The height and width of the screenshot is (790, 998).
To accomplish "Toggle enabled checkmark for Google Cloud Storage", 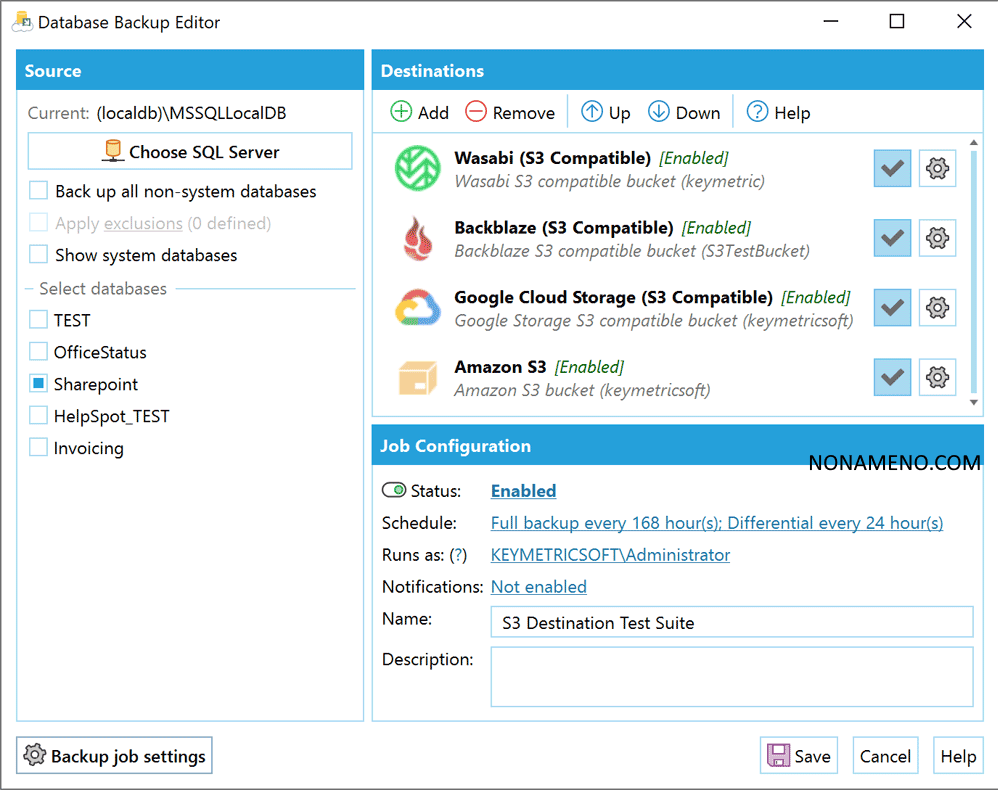I will (x=892, y=308).
